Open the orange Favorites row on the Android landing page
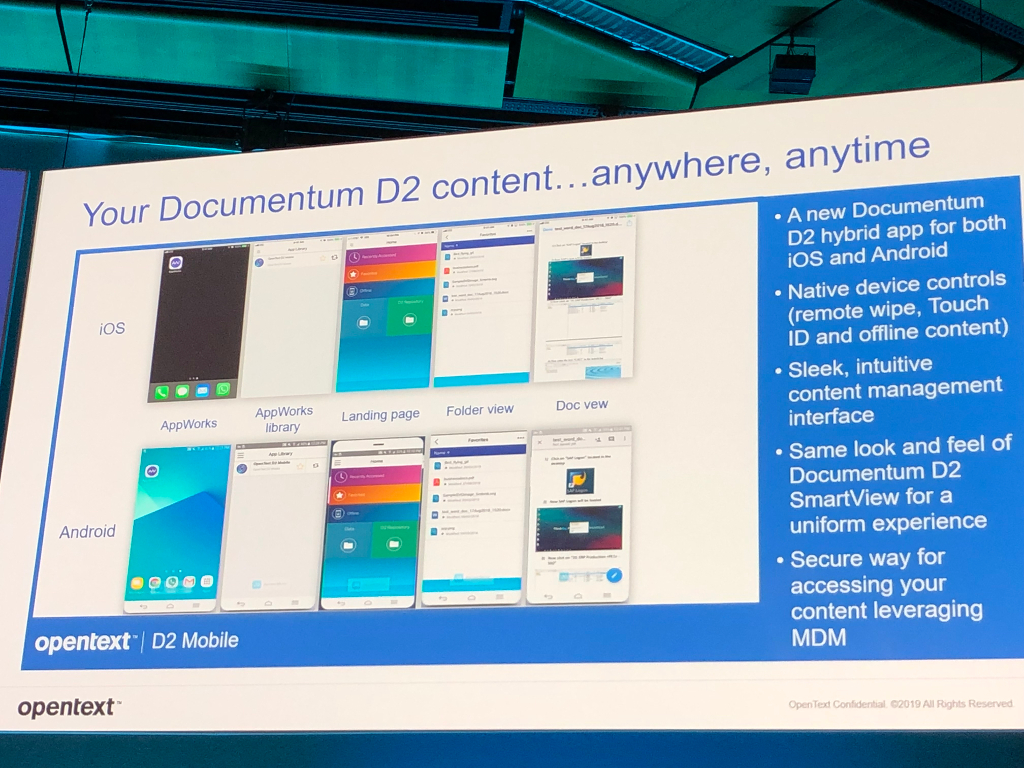This screenshot has width=1024, height=768. (x=377, y=494)
